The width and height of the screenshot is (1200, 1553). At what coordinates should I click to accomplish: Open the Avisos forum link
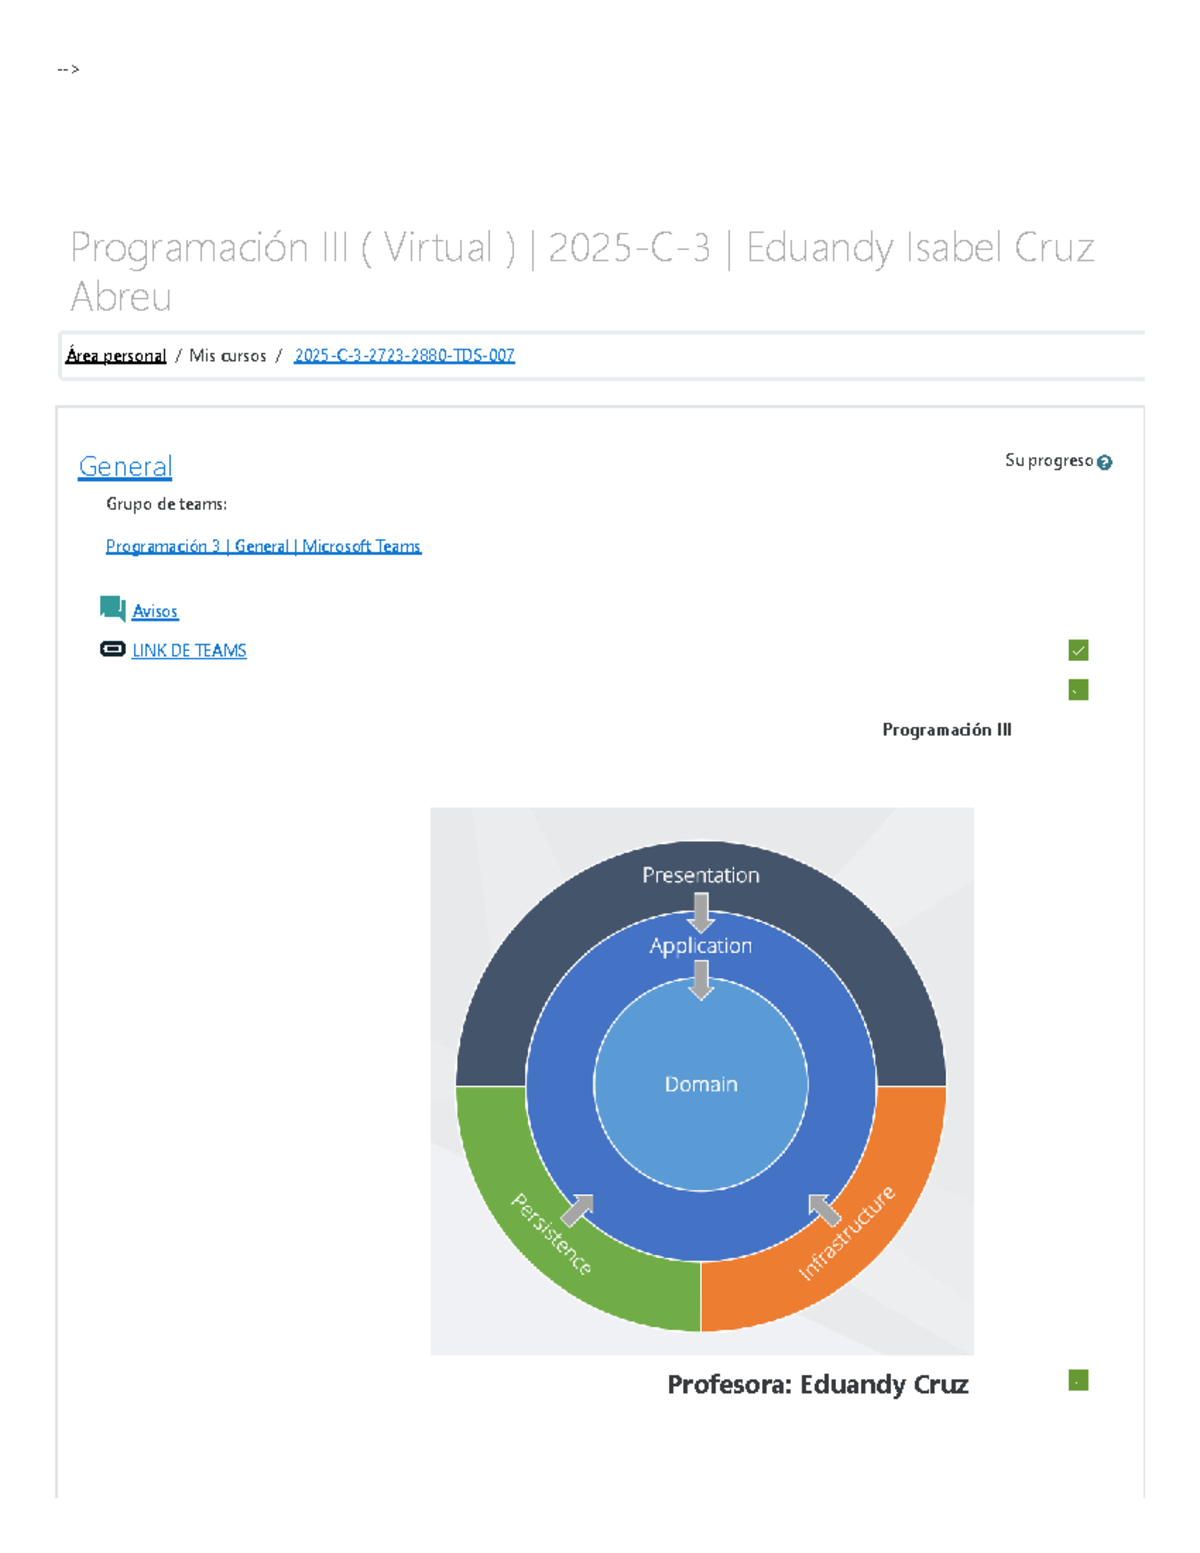click(155, 611)
